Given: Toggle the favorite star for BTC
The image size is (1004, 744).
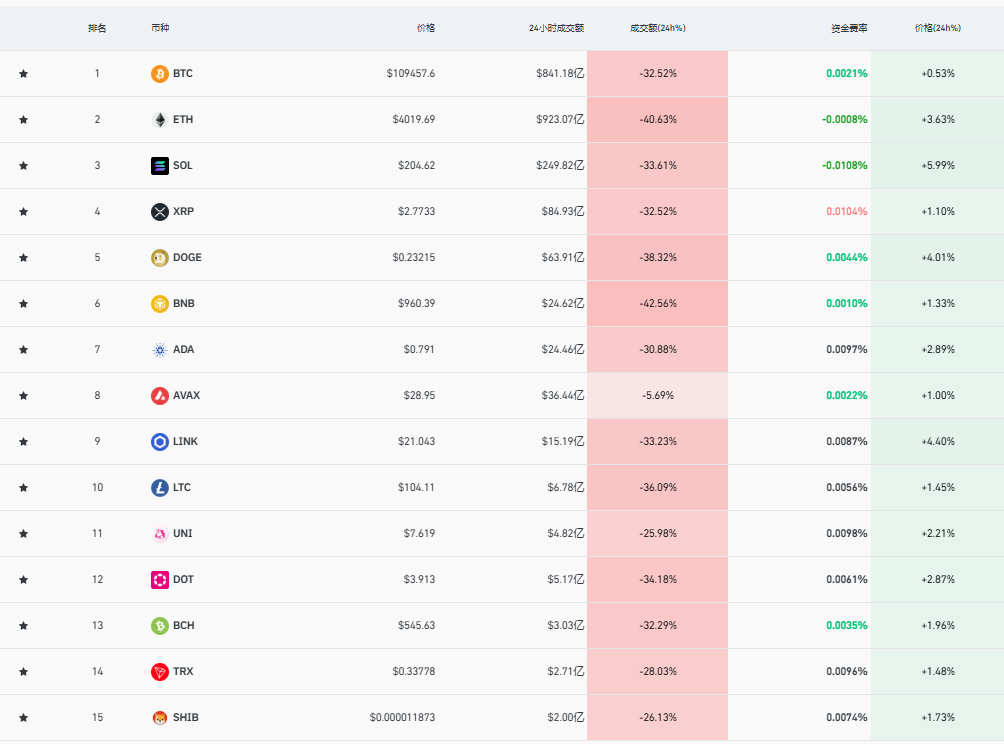Looking at the screenshot, I should tap(23, 74).
